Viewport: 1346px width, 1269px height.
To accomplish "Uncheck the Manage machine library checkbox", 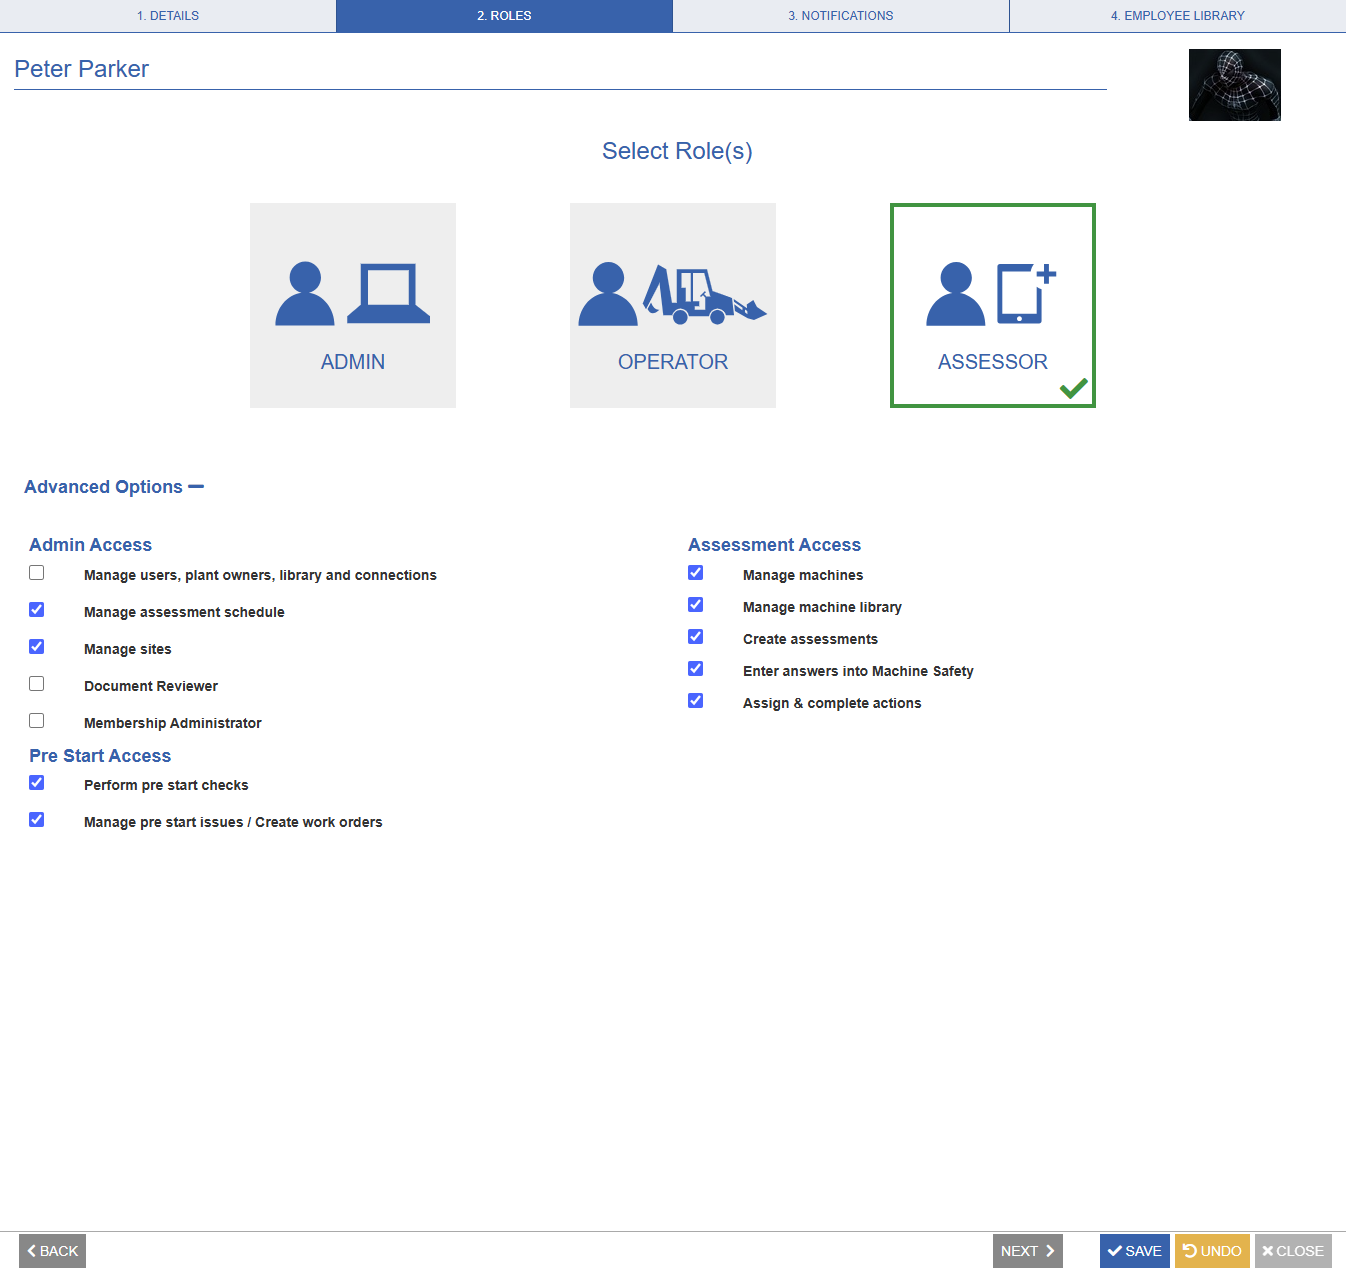I will tap(696, 605).
